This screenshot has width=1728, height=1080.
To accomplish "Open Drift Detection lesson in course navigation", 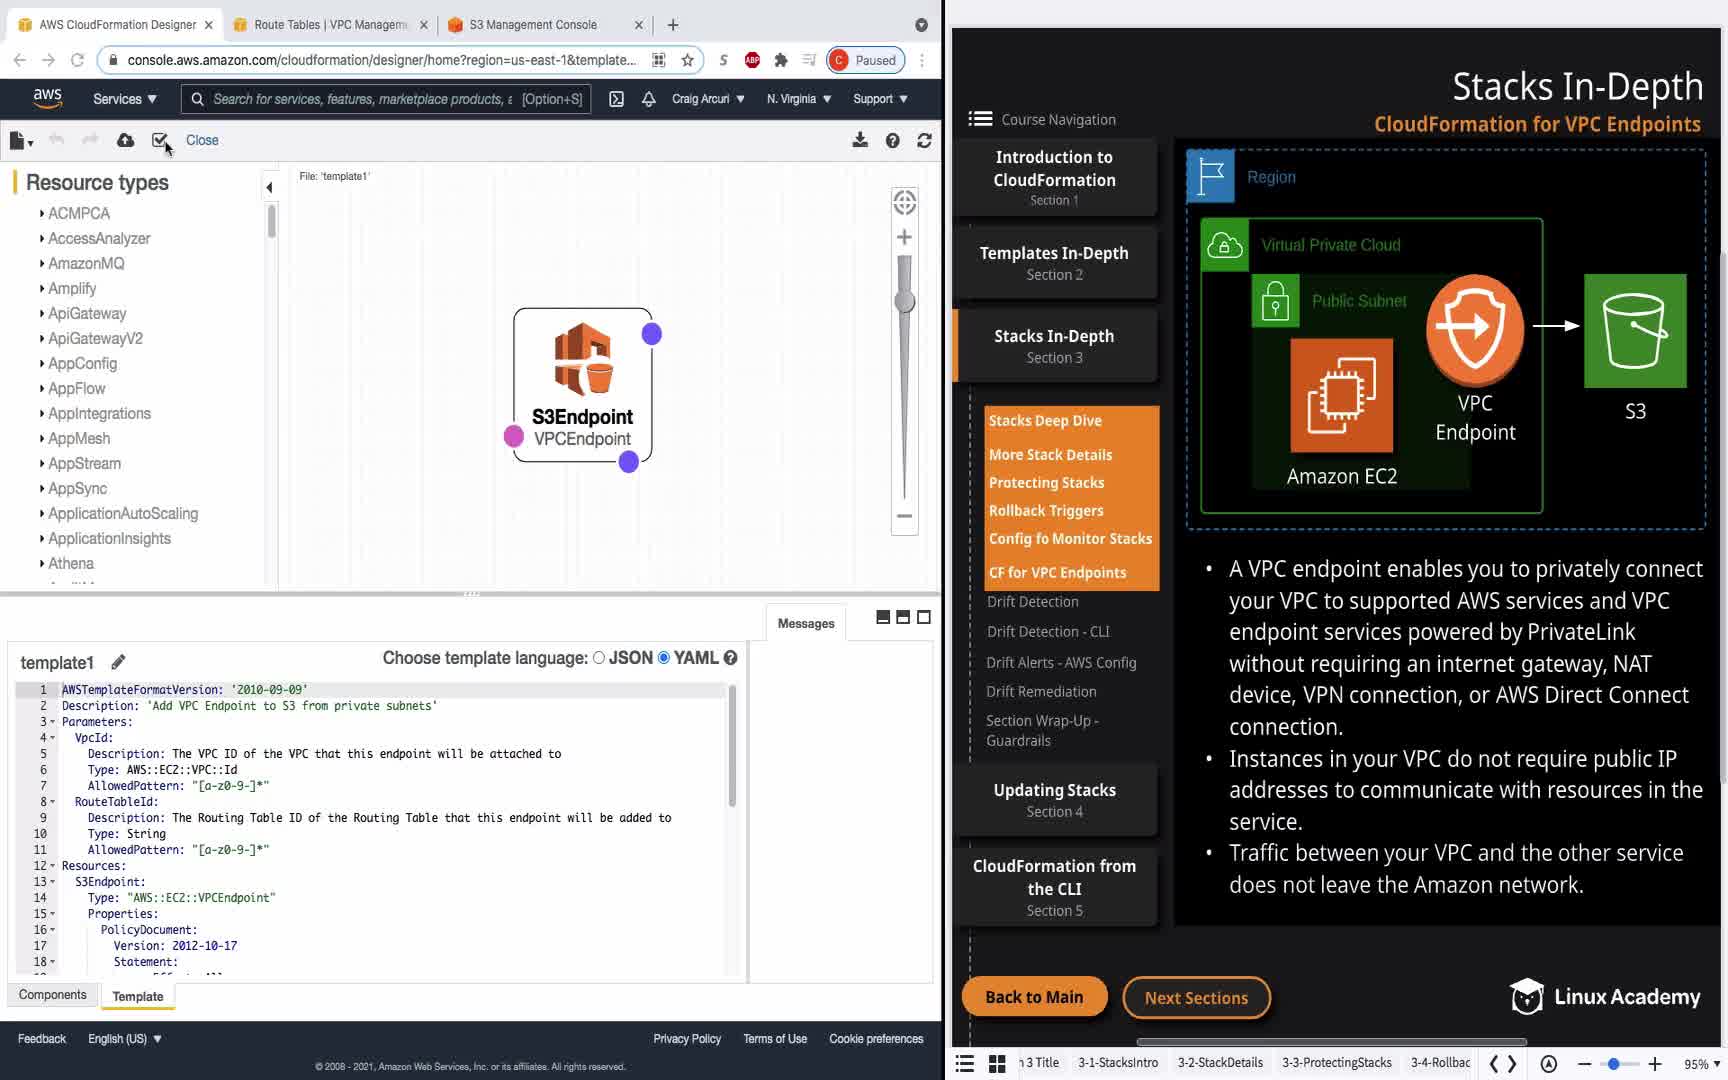I will click(1032, 602).
